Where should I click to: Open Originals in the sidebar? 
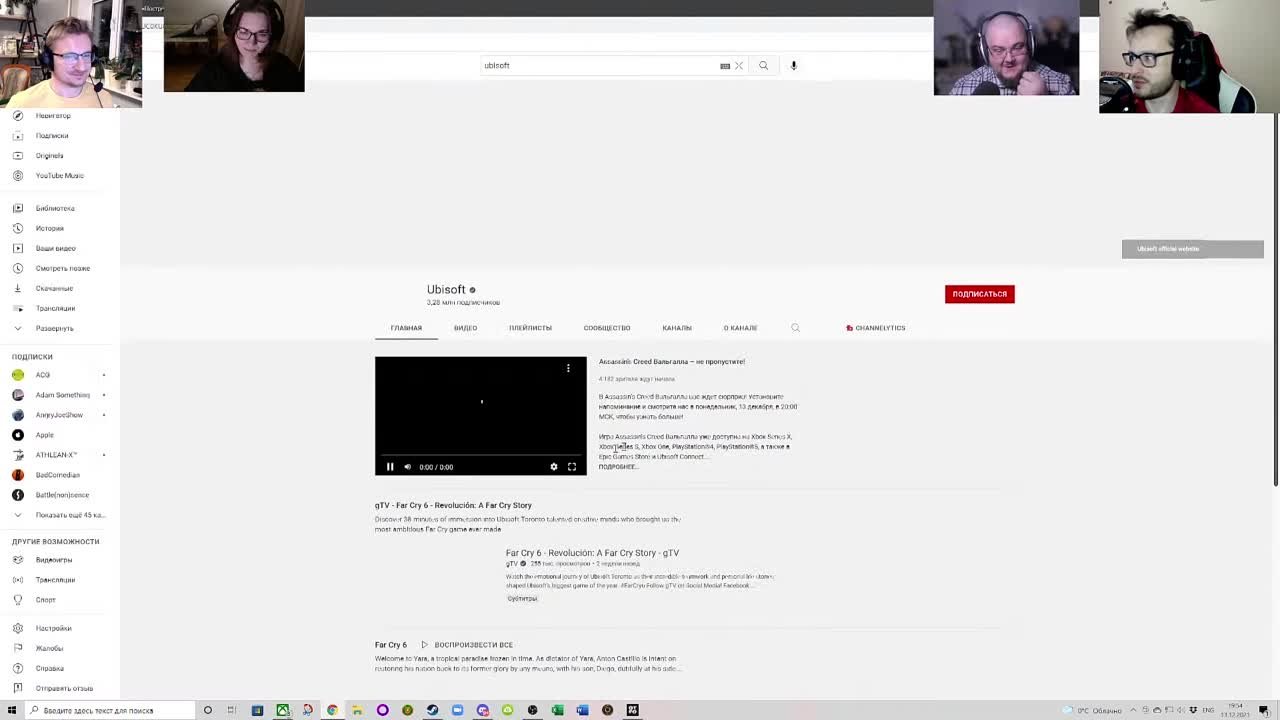(49, 156)
